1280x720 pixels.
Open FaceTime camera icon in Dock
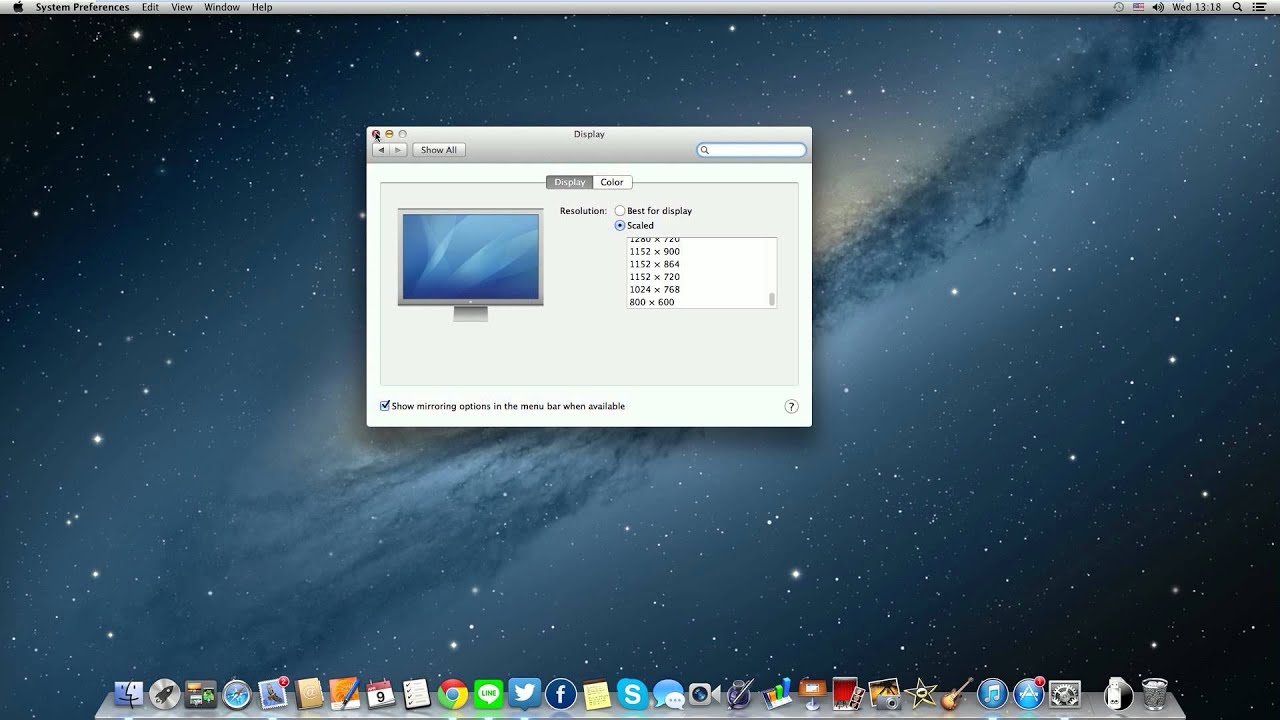(704, 693)
